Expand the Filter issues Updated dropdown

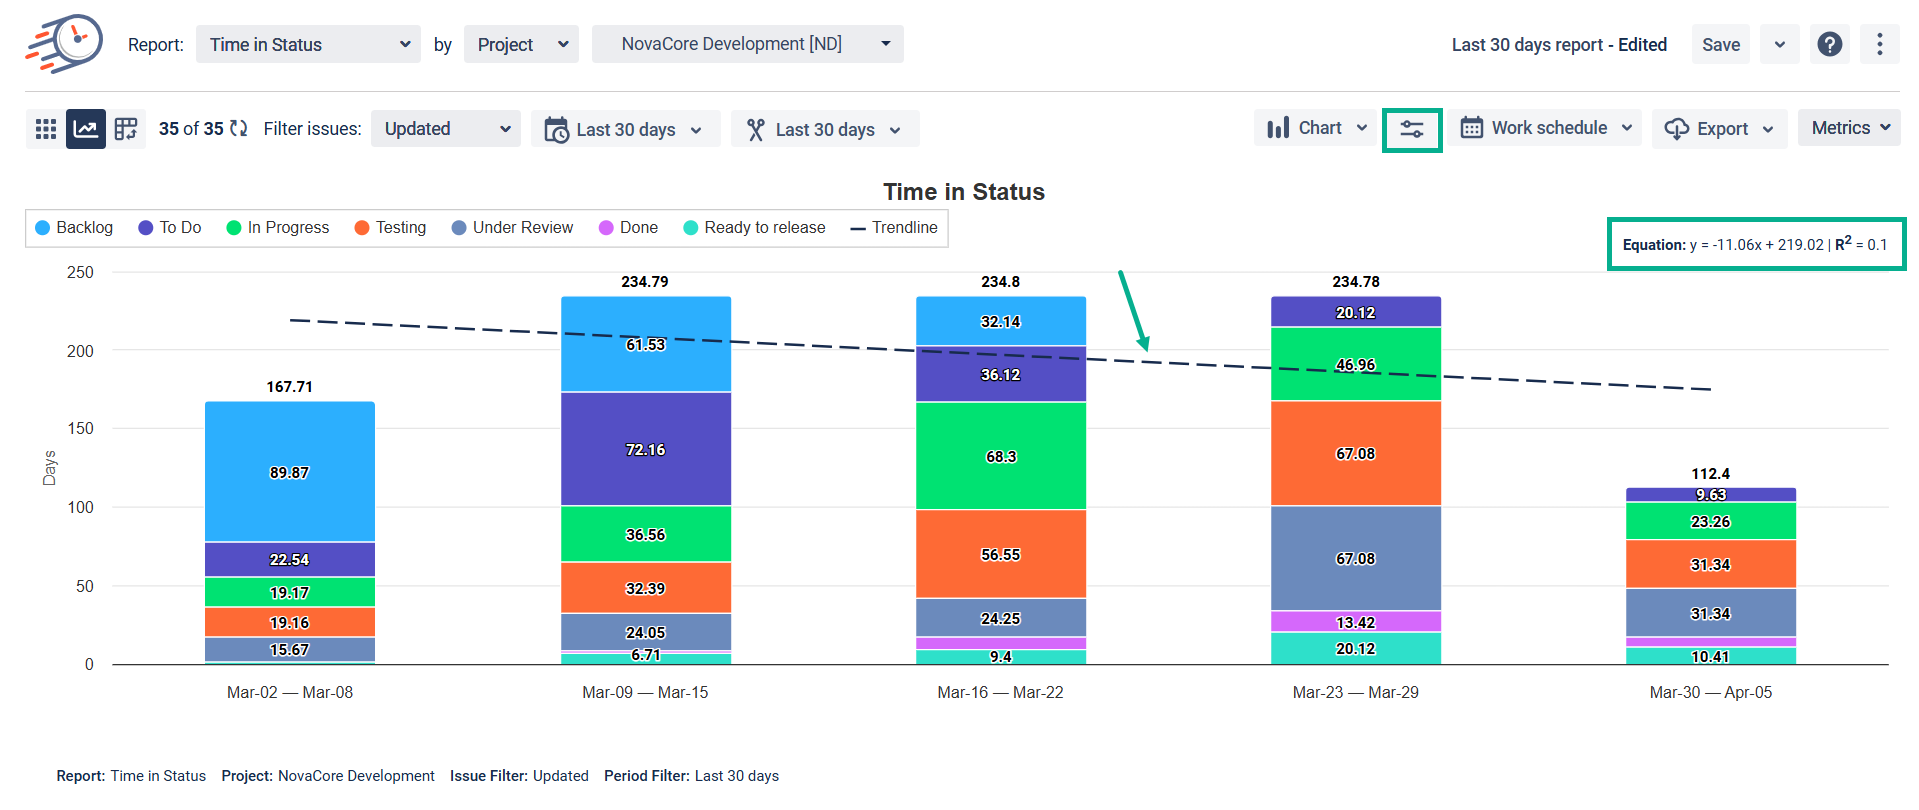pos(446,129)
